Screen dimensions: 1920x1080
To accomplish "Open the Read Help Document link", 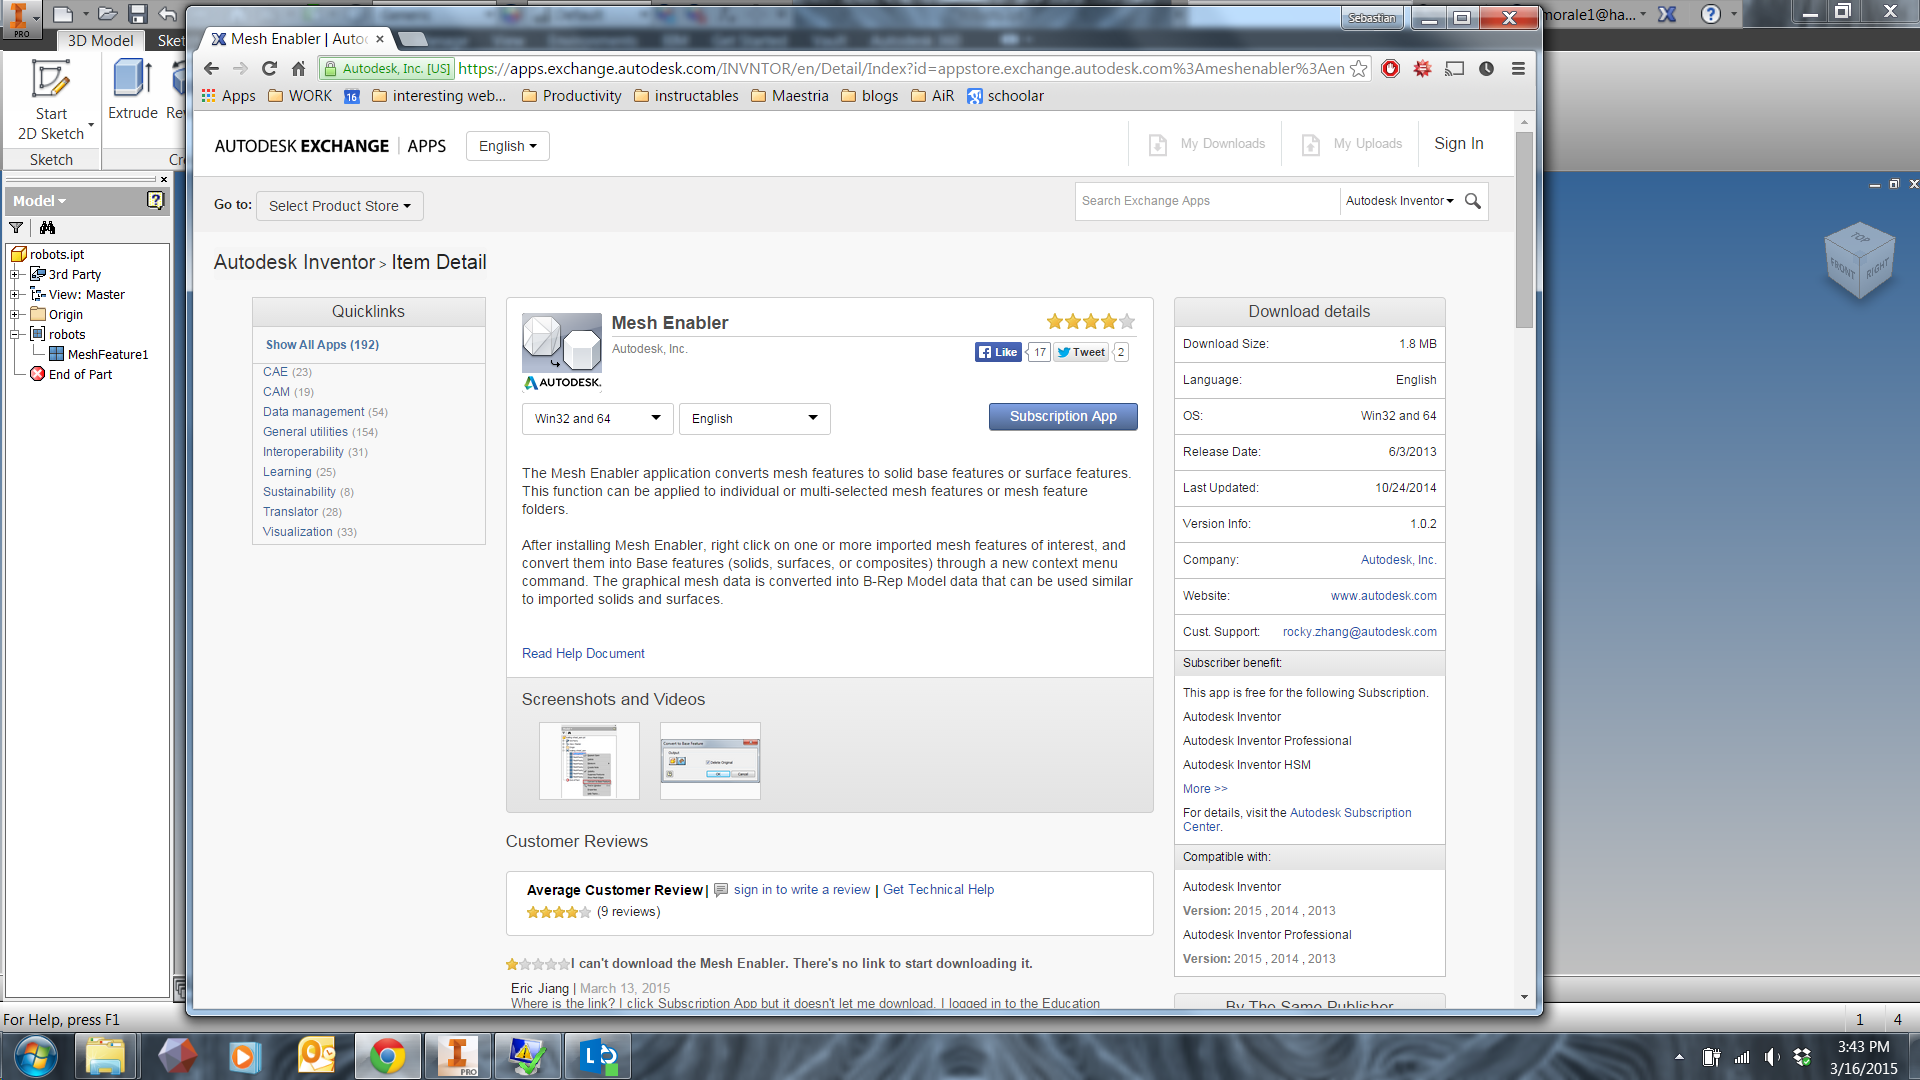I will (583, 653).
